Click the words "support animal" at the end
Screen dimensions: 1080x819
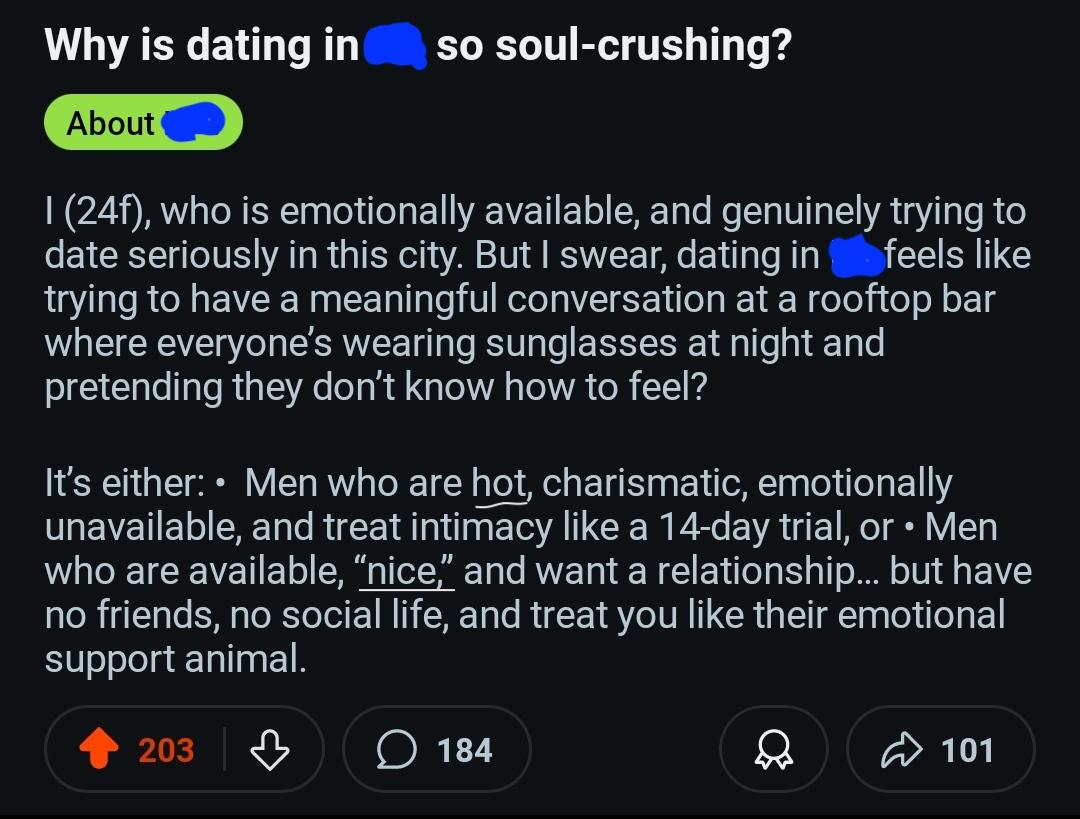pyautogui.click(x=175, y=659)
